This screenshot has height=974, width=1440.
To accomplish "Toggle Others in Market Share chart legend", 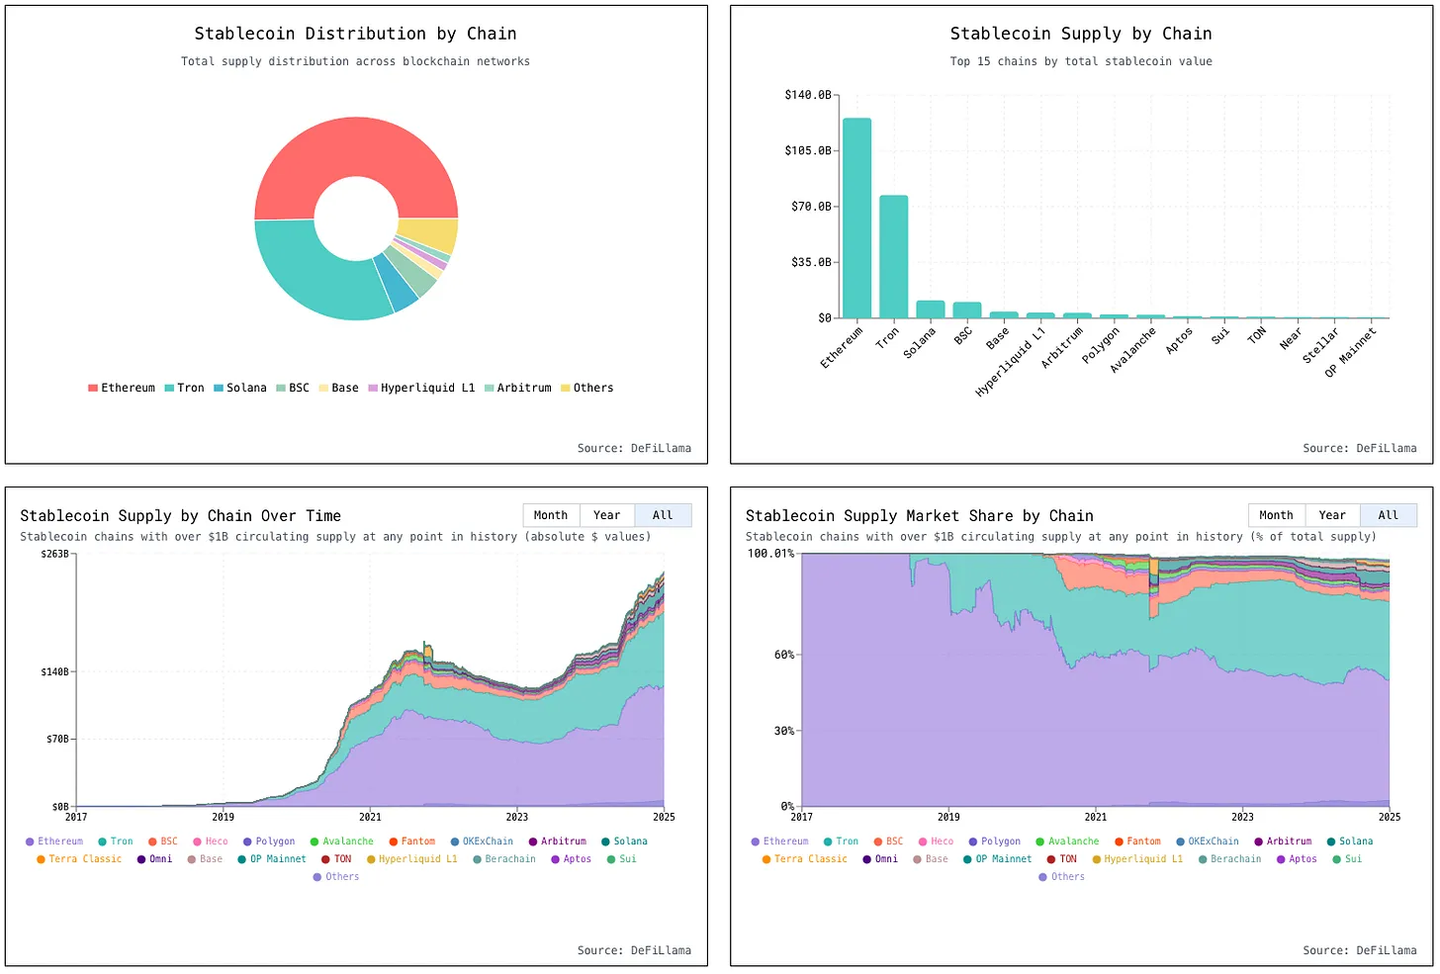I will [x=1062, y=877].
